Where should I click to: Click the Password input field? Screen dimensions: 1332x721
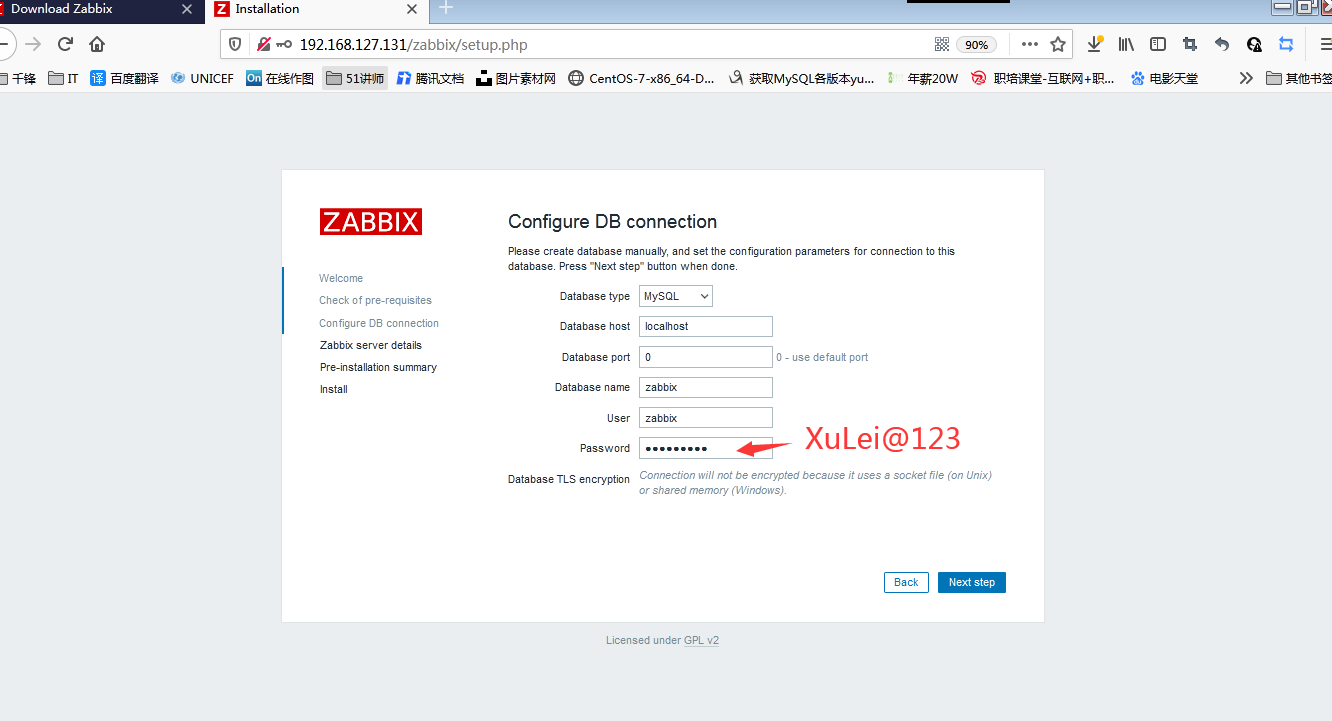706,448
